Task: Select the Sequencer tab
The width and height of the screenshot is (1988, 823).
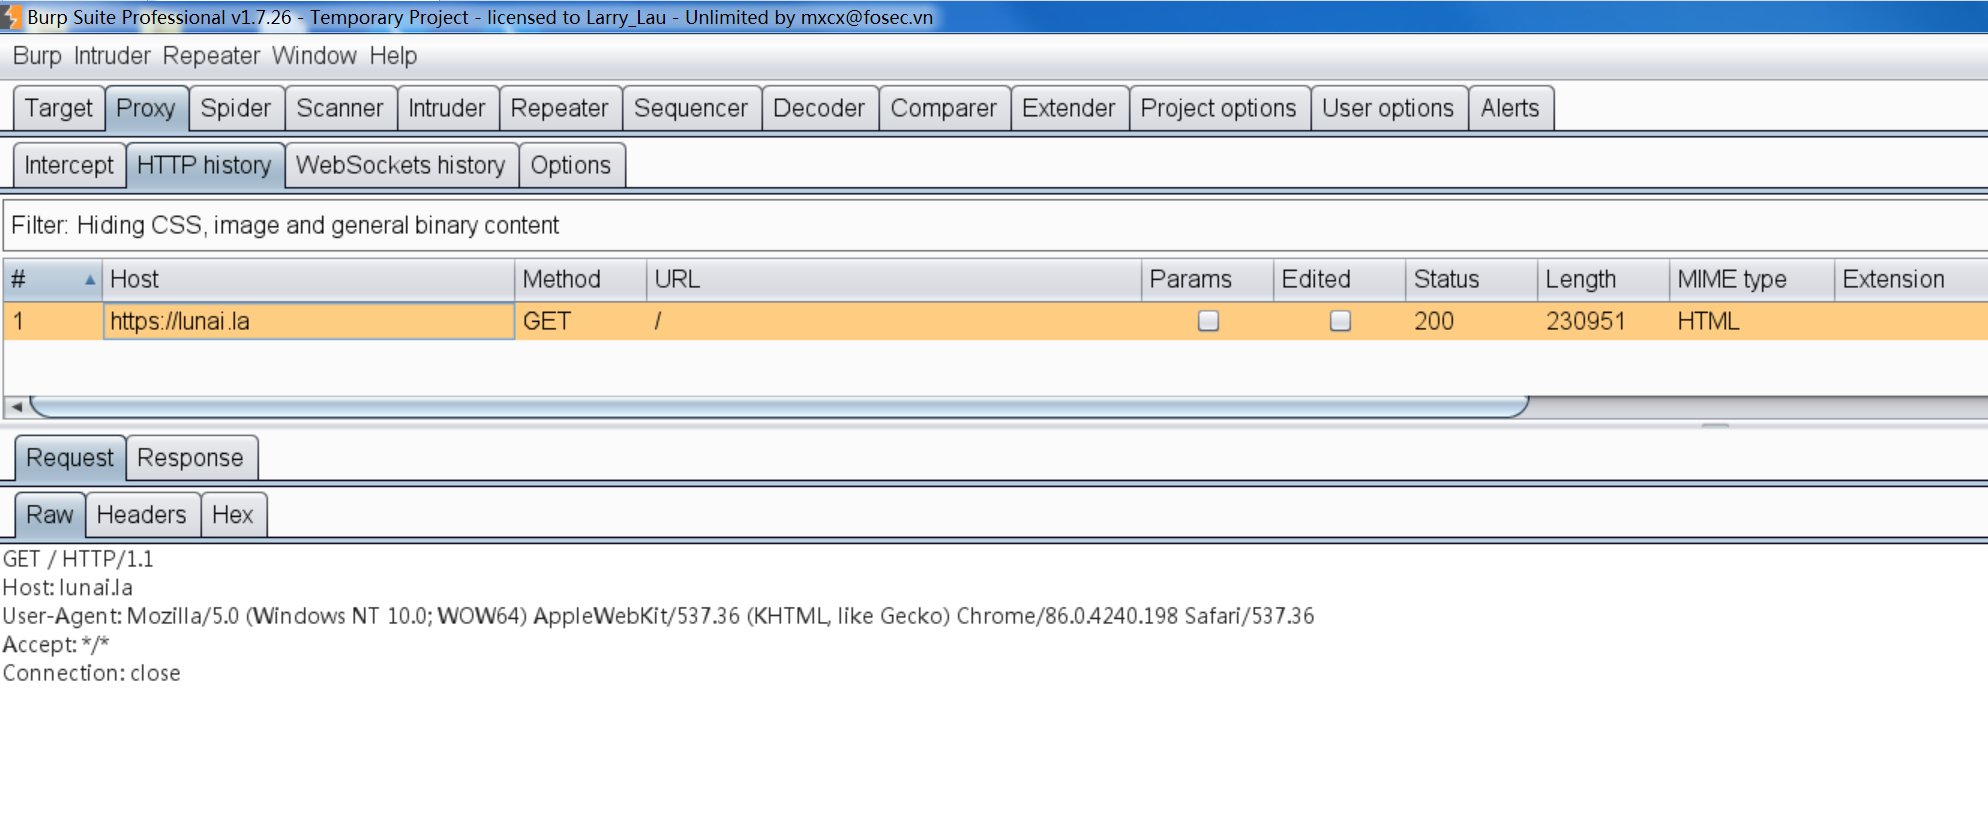Action: point(691,108)
